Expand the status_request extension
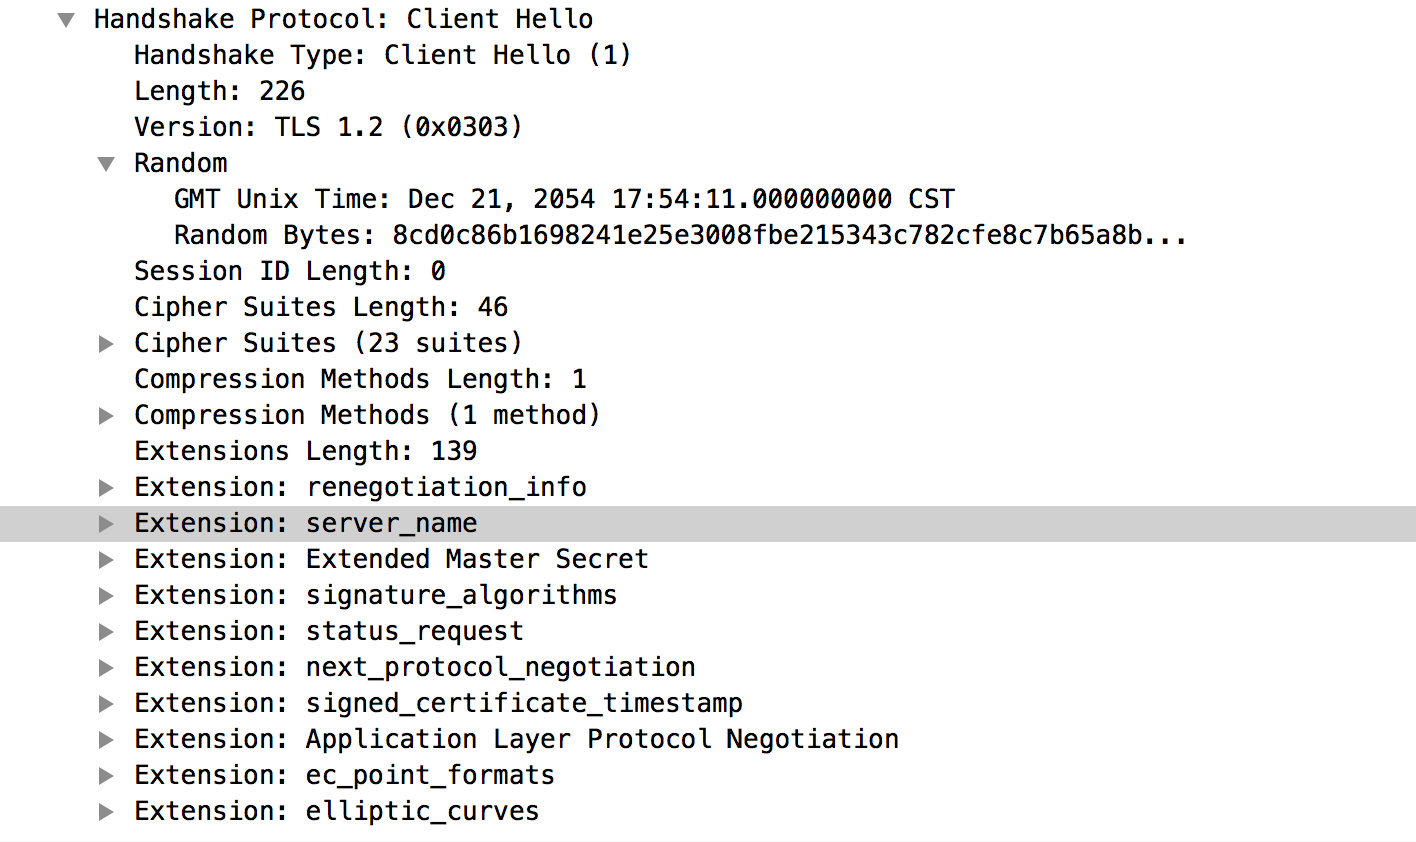 106,632
